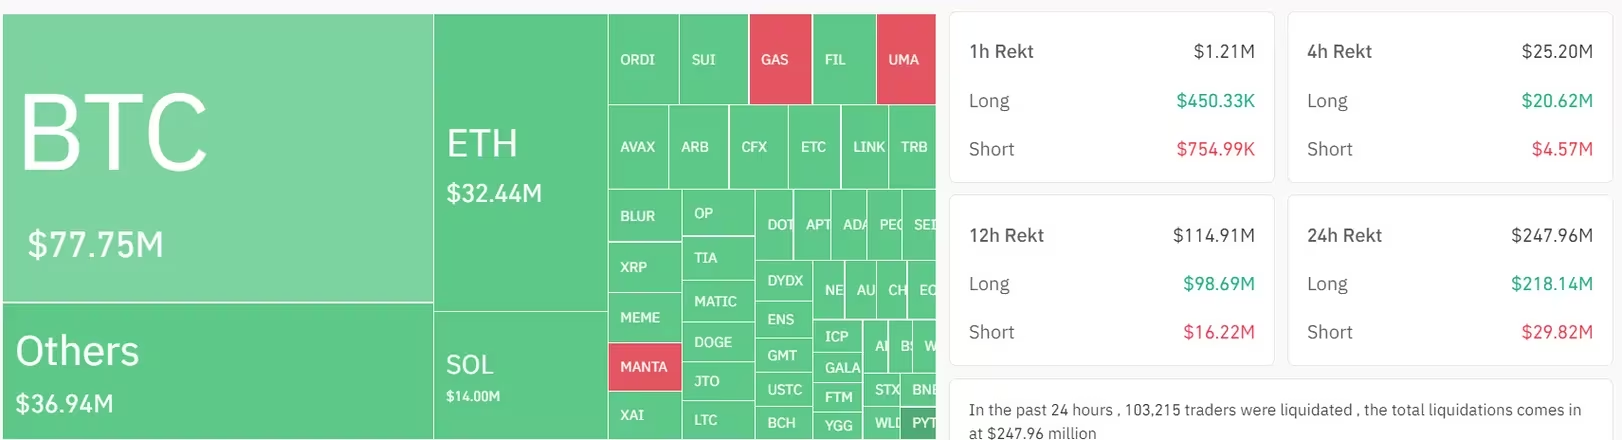Screen dimensions: 1622x440
Task: Select the AVAX tile
Action: 638,147
